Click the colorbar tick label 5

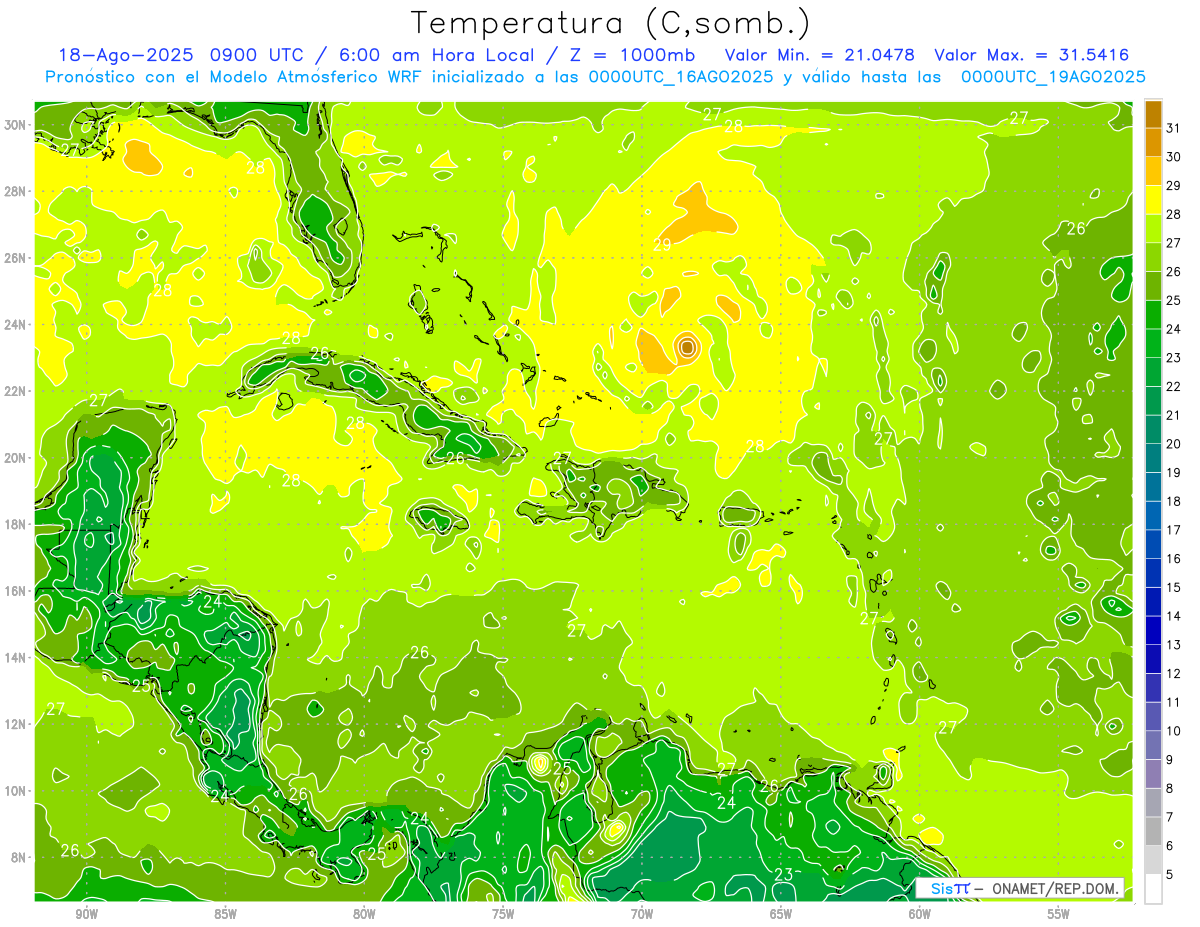point(1171,874)
